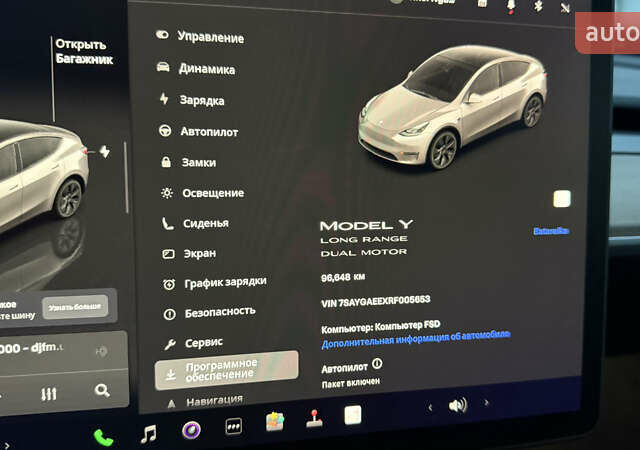
Task: Click the profile name at top bar
Action: click(433, 1)
